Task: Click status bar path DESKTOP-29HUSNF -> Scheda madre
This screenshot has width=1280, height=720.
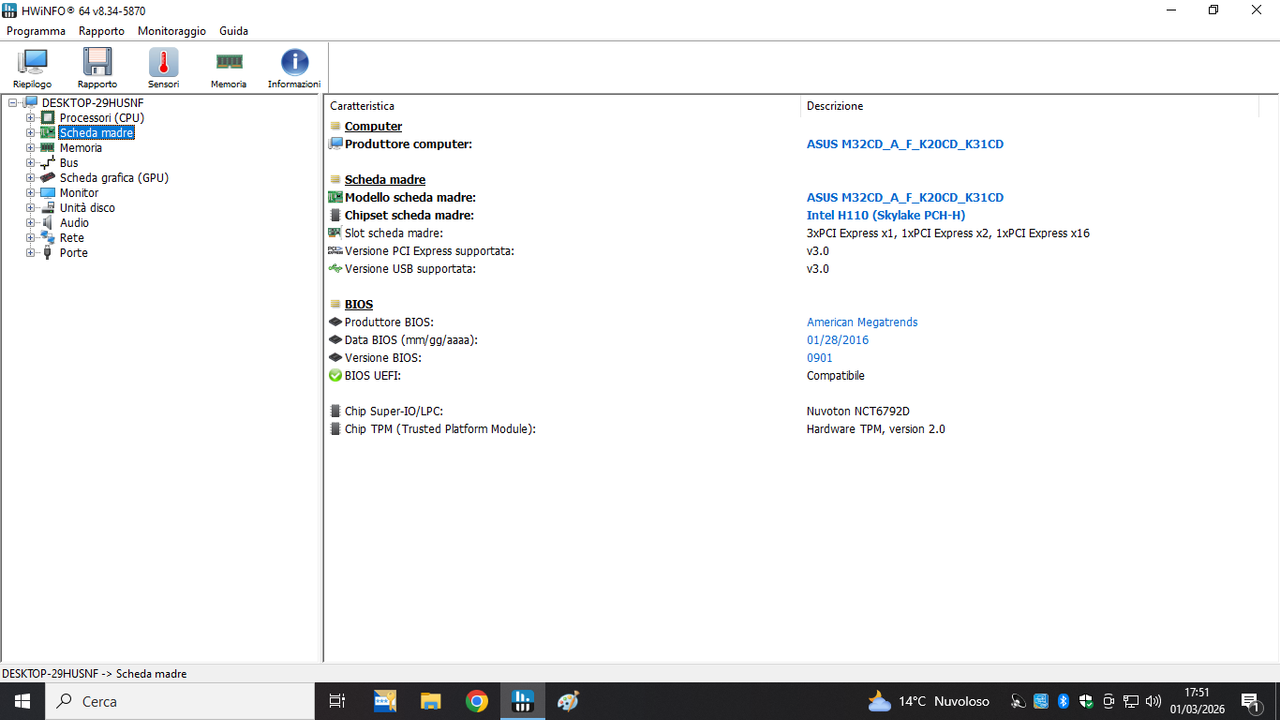Action: (95, 674)
